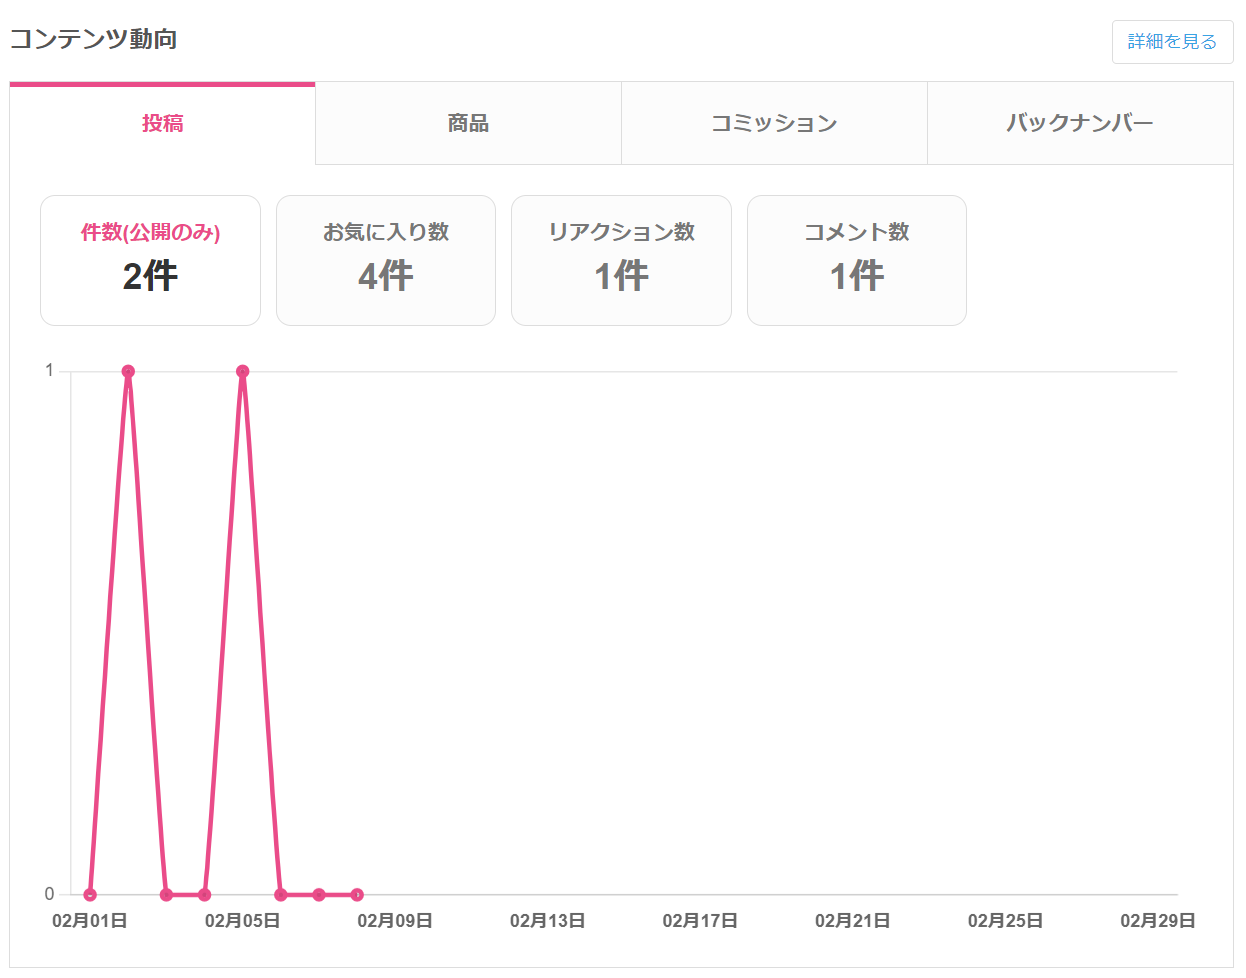
Task: Select the zero data point for 02月06日
Action: pos(281,895)
